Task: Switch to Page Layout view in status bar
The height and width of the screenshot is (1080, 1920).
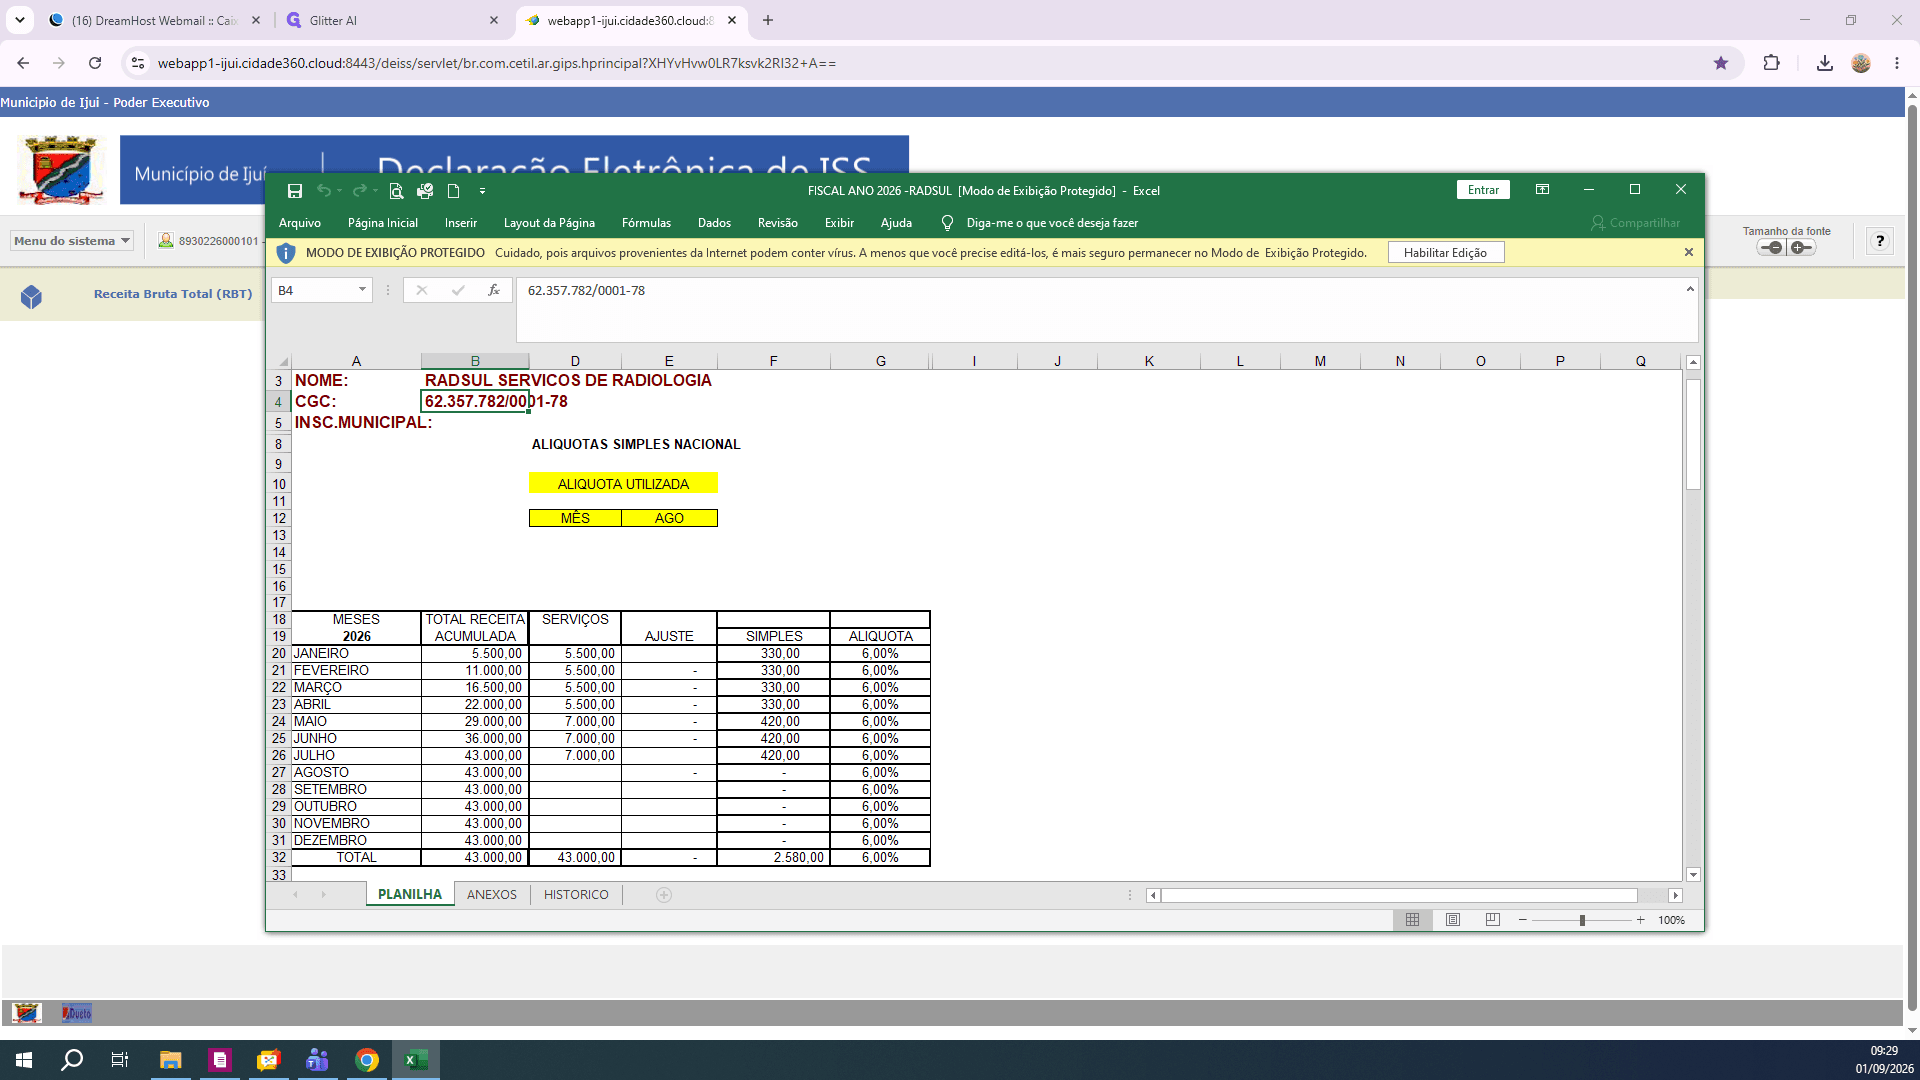Action: pos(1453,920)
